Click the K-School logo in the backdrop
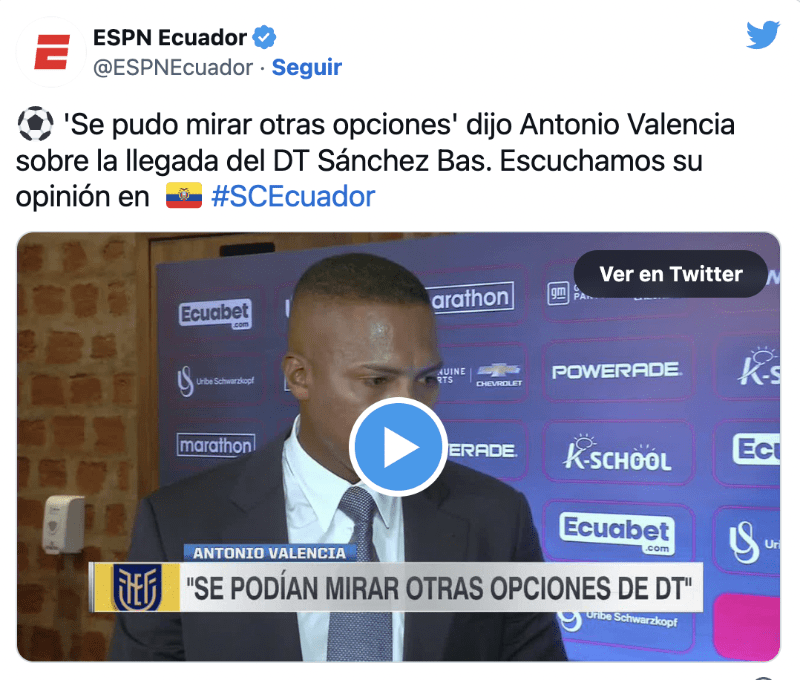Image resolution: width=800 pixels, height=680 pixels. click(x=617, y=454)
